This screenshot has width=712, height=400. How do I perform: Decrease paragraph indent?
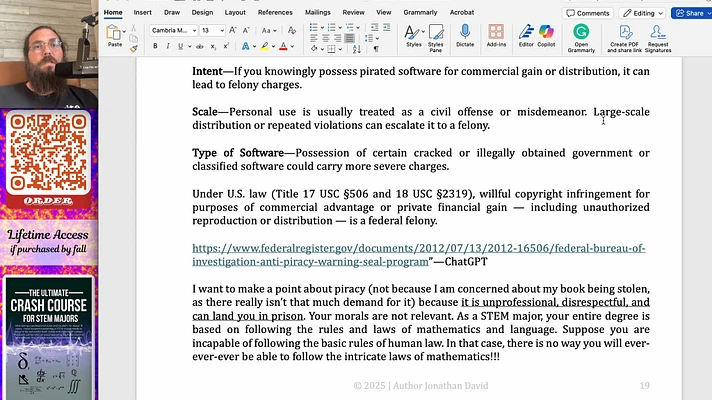coord(374,28)
